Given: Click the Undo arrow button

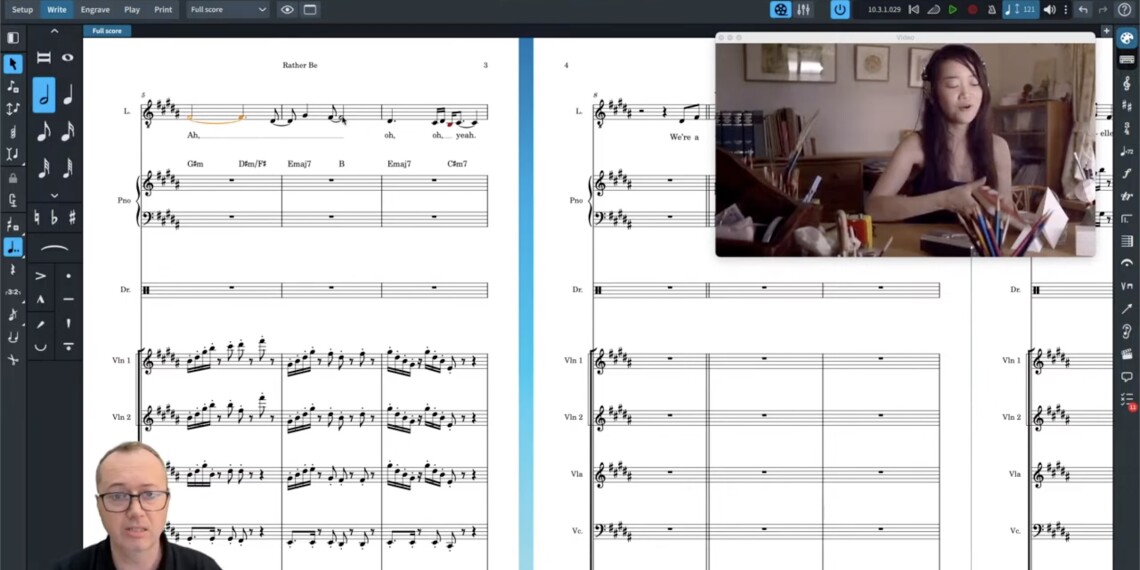Looking at the screenshot, I should pyautogui.click(x=1083, y=10).
